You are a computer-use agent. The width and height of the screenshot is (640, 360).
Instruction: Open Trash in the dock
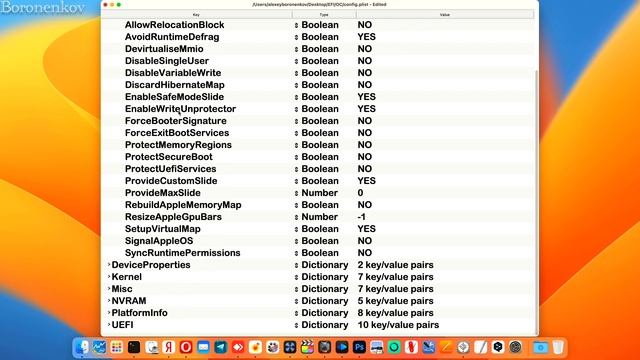558,347
